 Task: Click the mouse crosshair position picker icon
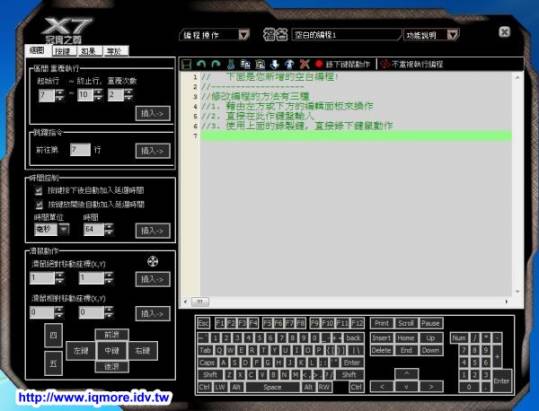(153, 262)
